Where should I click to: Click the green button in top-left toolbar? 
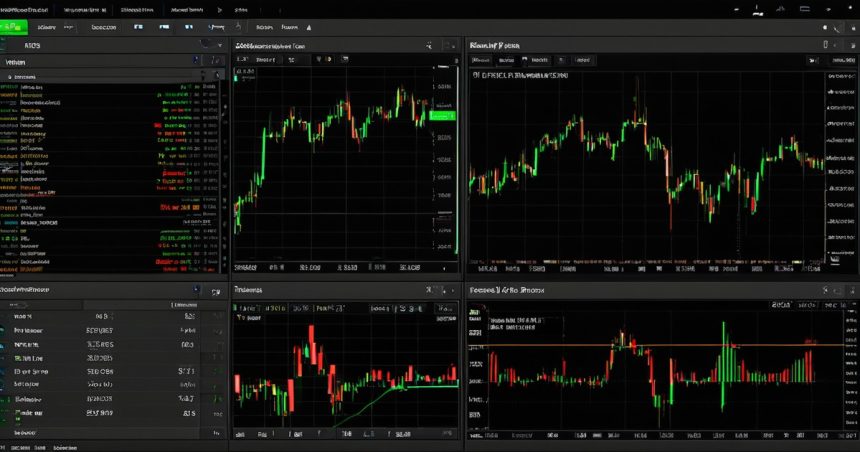click(13, 26)
